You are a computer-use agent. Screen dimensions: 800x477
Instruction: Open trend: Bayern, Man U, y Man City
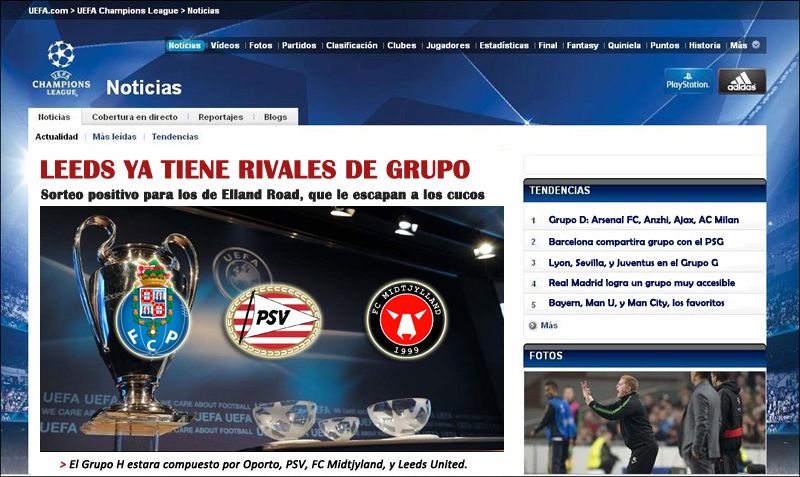(636, 303)
